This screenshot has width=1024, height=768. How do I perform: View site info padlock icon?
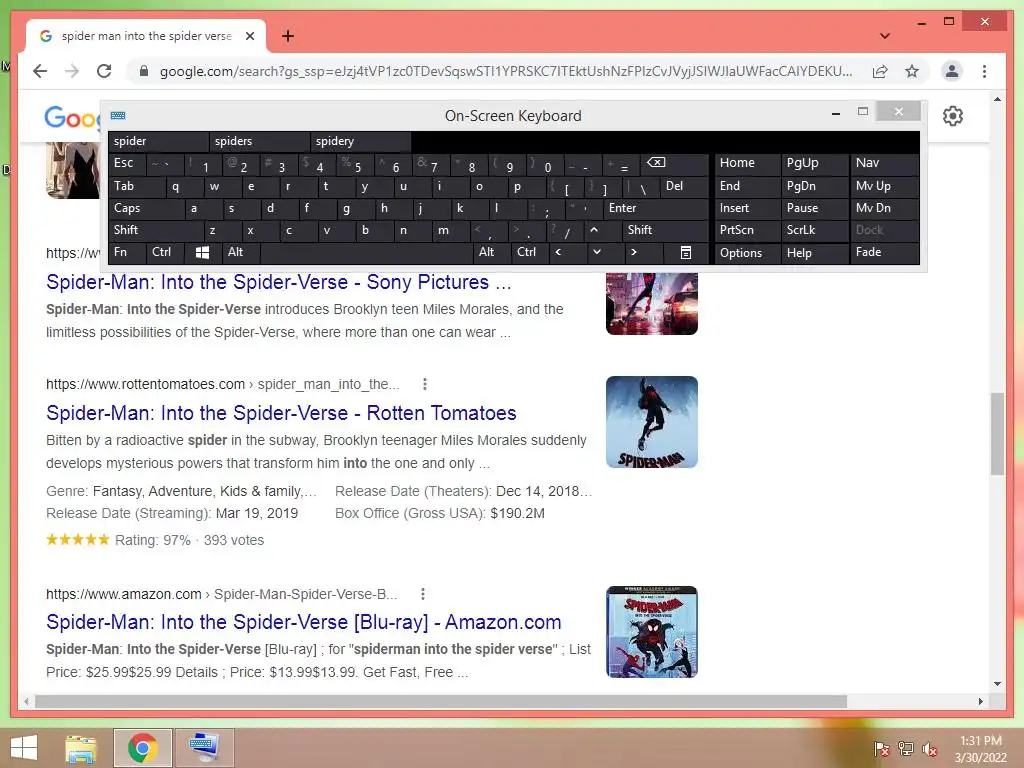tap(144, 71)
